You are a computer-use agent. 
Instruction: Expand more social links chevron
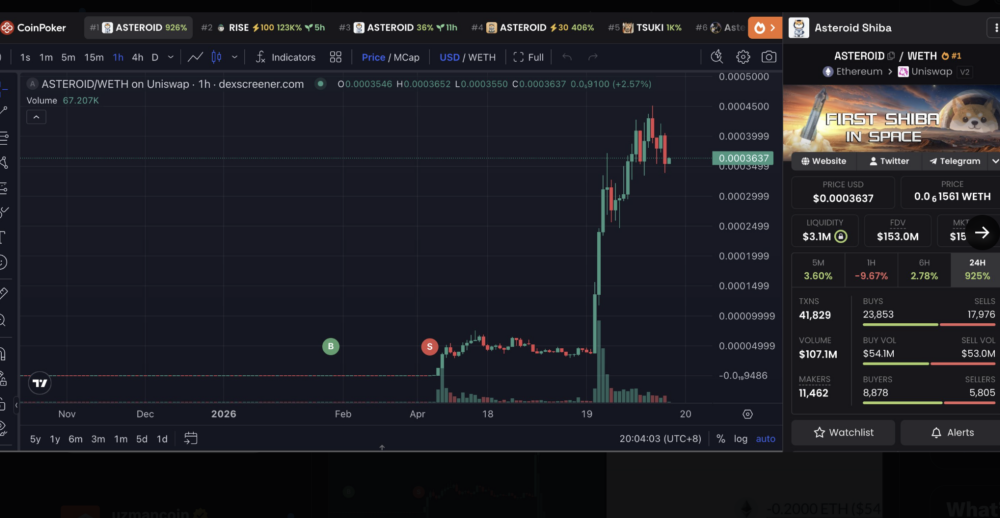pos(994,161)
